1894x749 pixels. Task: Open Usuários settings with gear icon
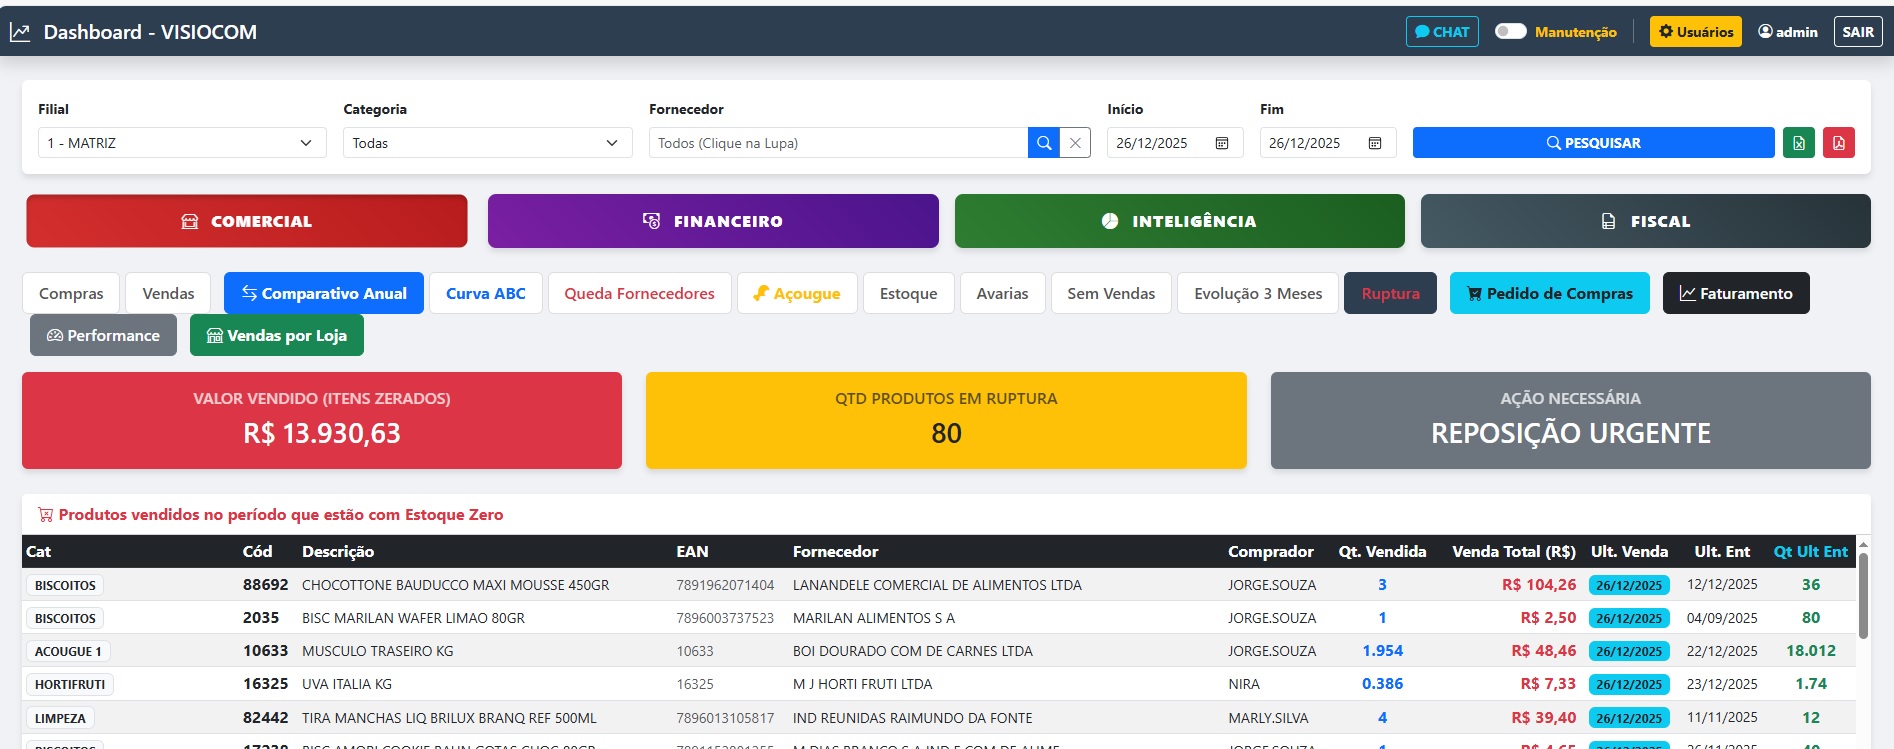[1695, 32]
